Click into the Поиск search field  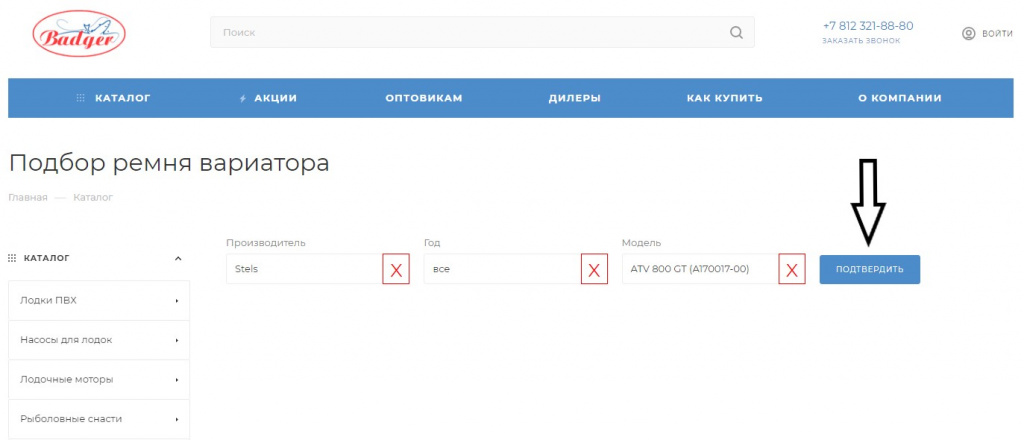[470, 33]
